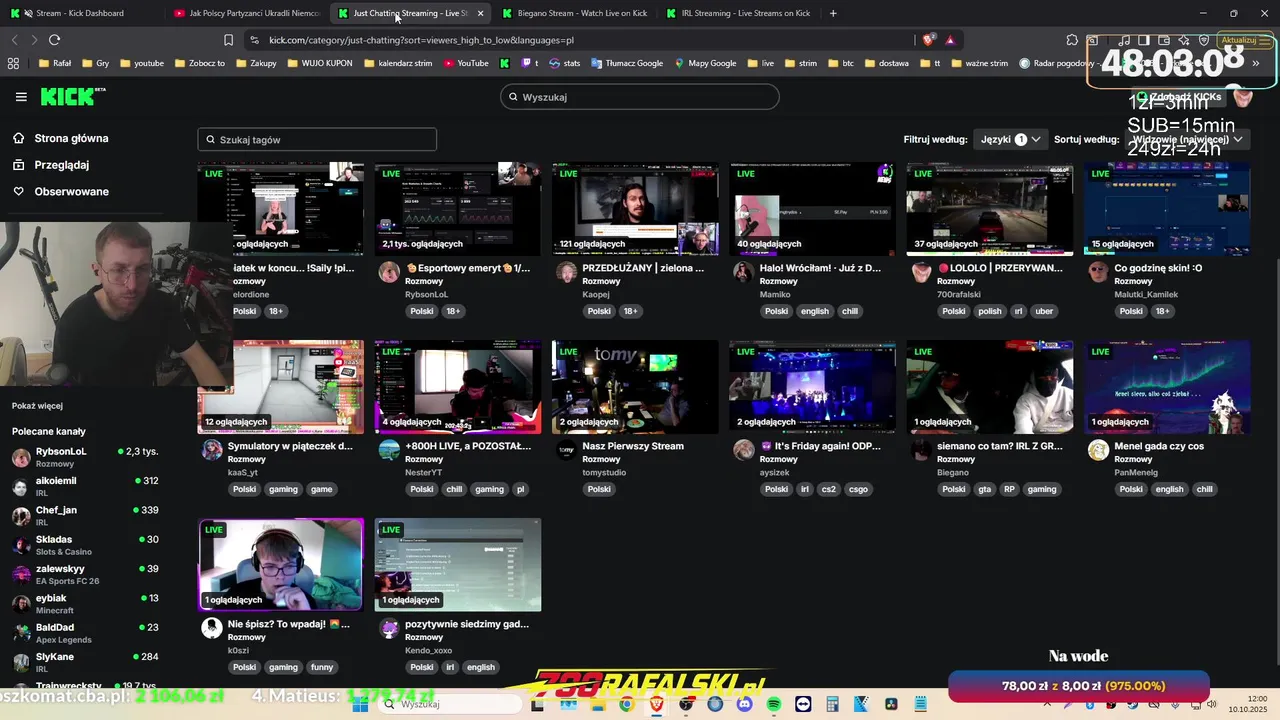Expand the Pokaż więcej link in the sidebar
The width and height of the screenshot is (1280, 720).
pyautogui.click(x=37, y=406)
